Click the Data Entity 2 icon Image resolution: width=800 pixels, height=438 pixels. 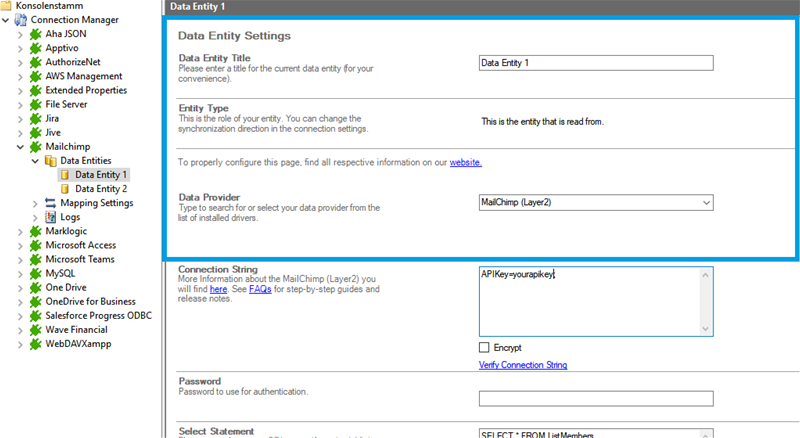[x=66, y=188]
